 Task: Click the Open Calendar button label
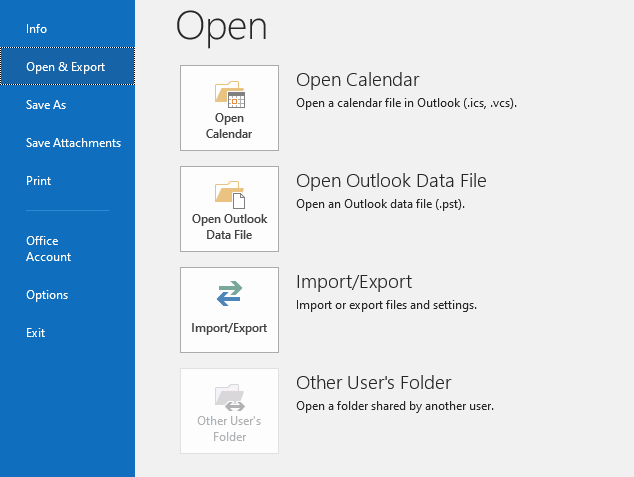pos(229,126)
